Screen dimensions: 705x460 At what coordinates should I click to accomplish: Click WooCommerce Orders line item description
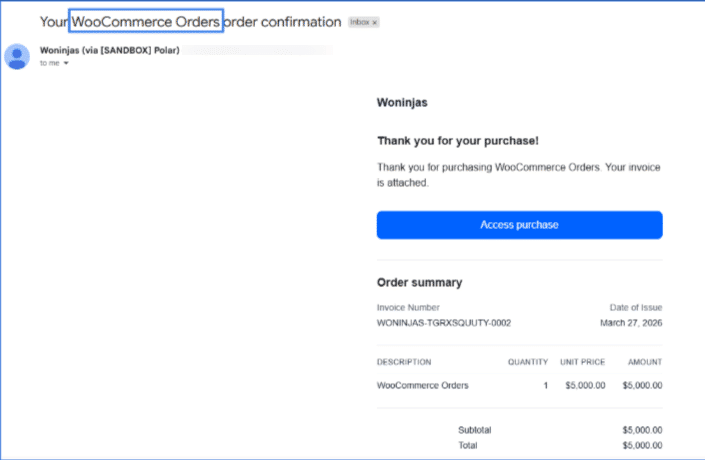click(x=423, y=385)
